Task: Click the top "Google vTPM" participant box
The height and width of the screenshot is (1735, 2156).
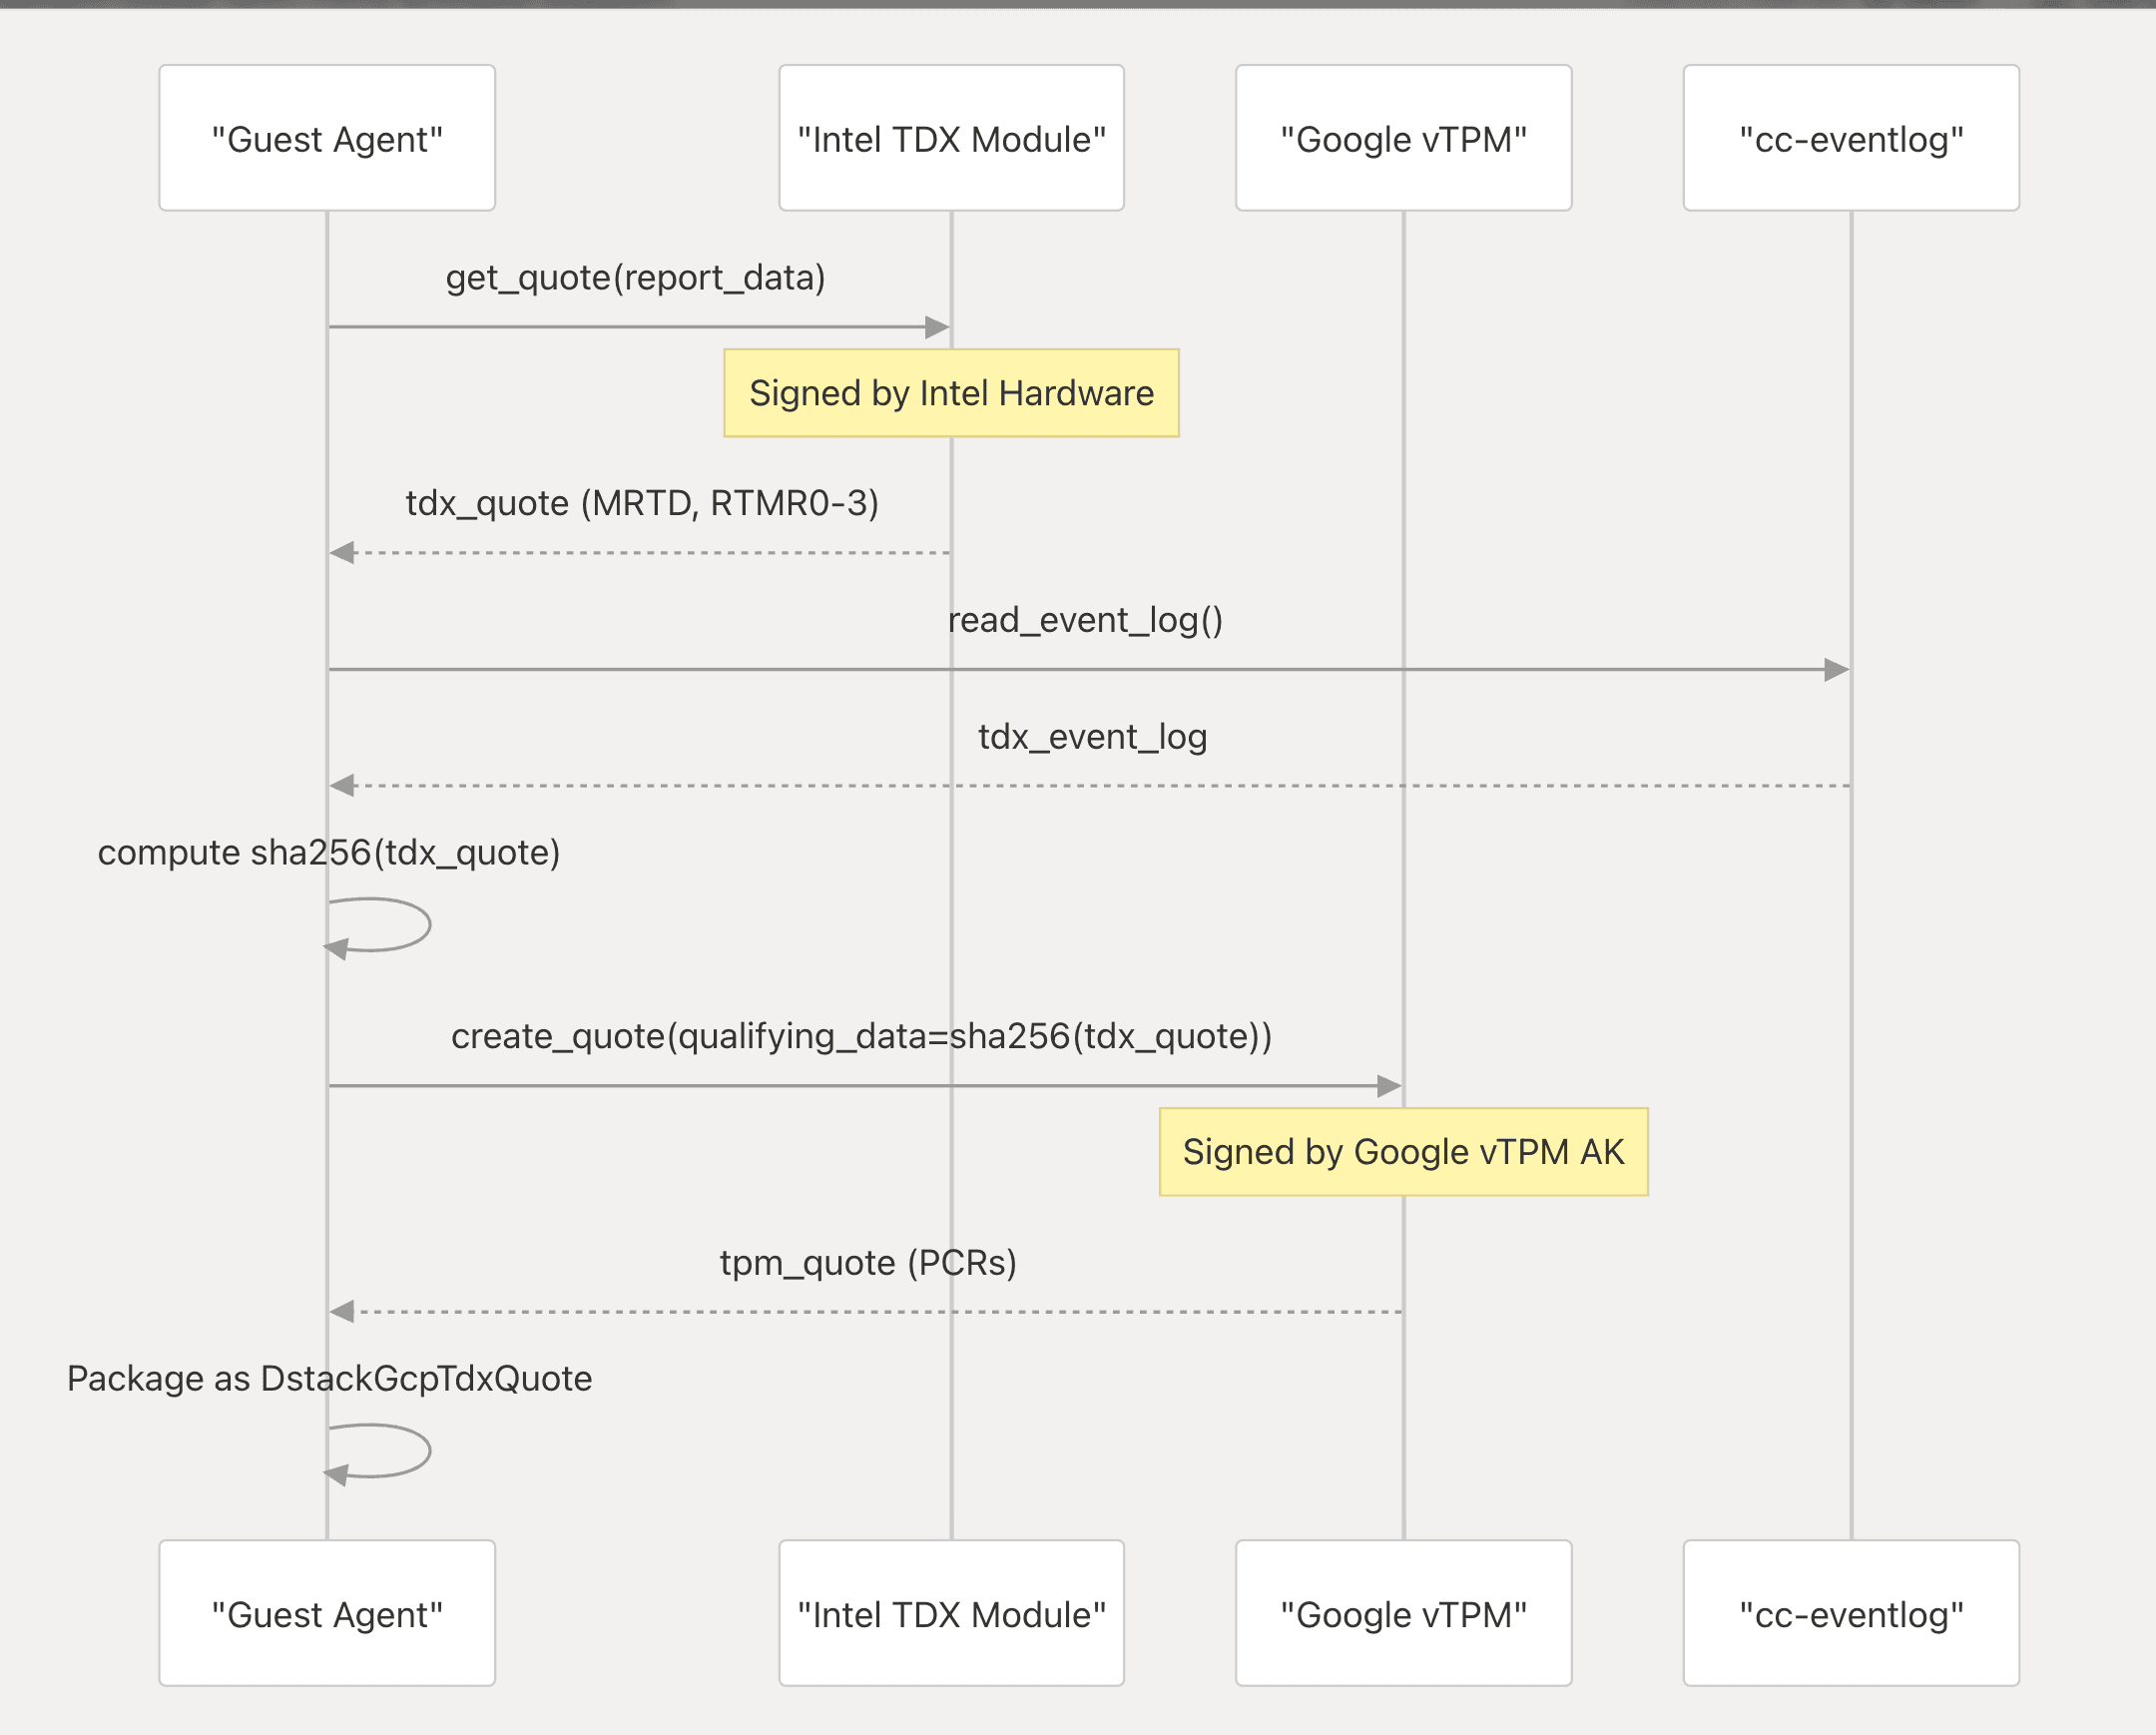Action: [x=1403, y=138]
